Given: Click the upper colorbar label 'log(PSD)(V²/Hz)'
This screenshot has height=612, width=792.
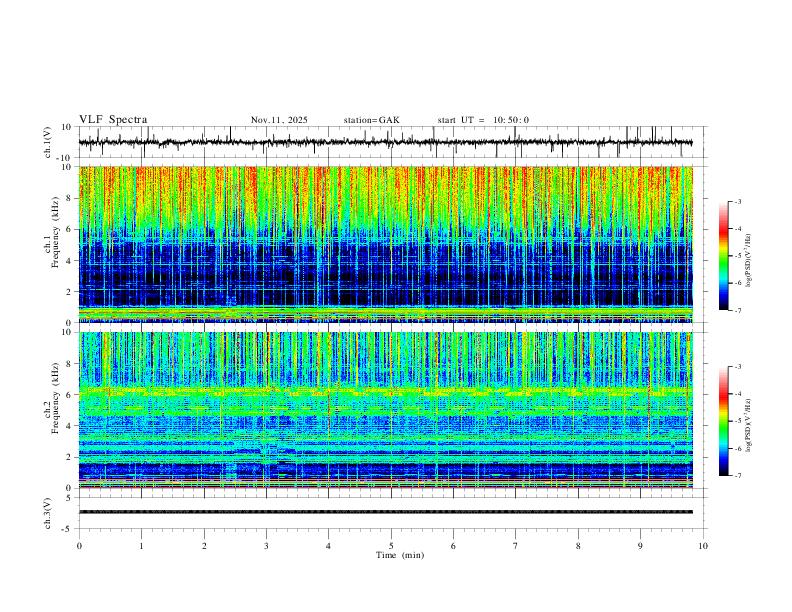Looking at the screenshot, I should click(x=749, y=261).
